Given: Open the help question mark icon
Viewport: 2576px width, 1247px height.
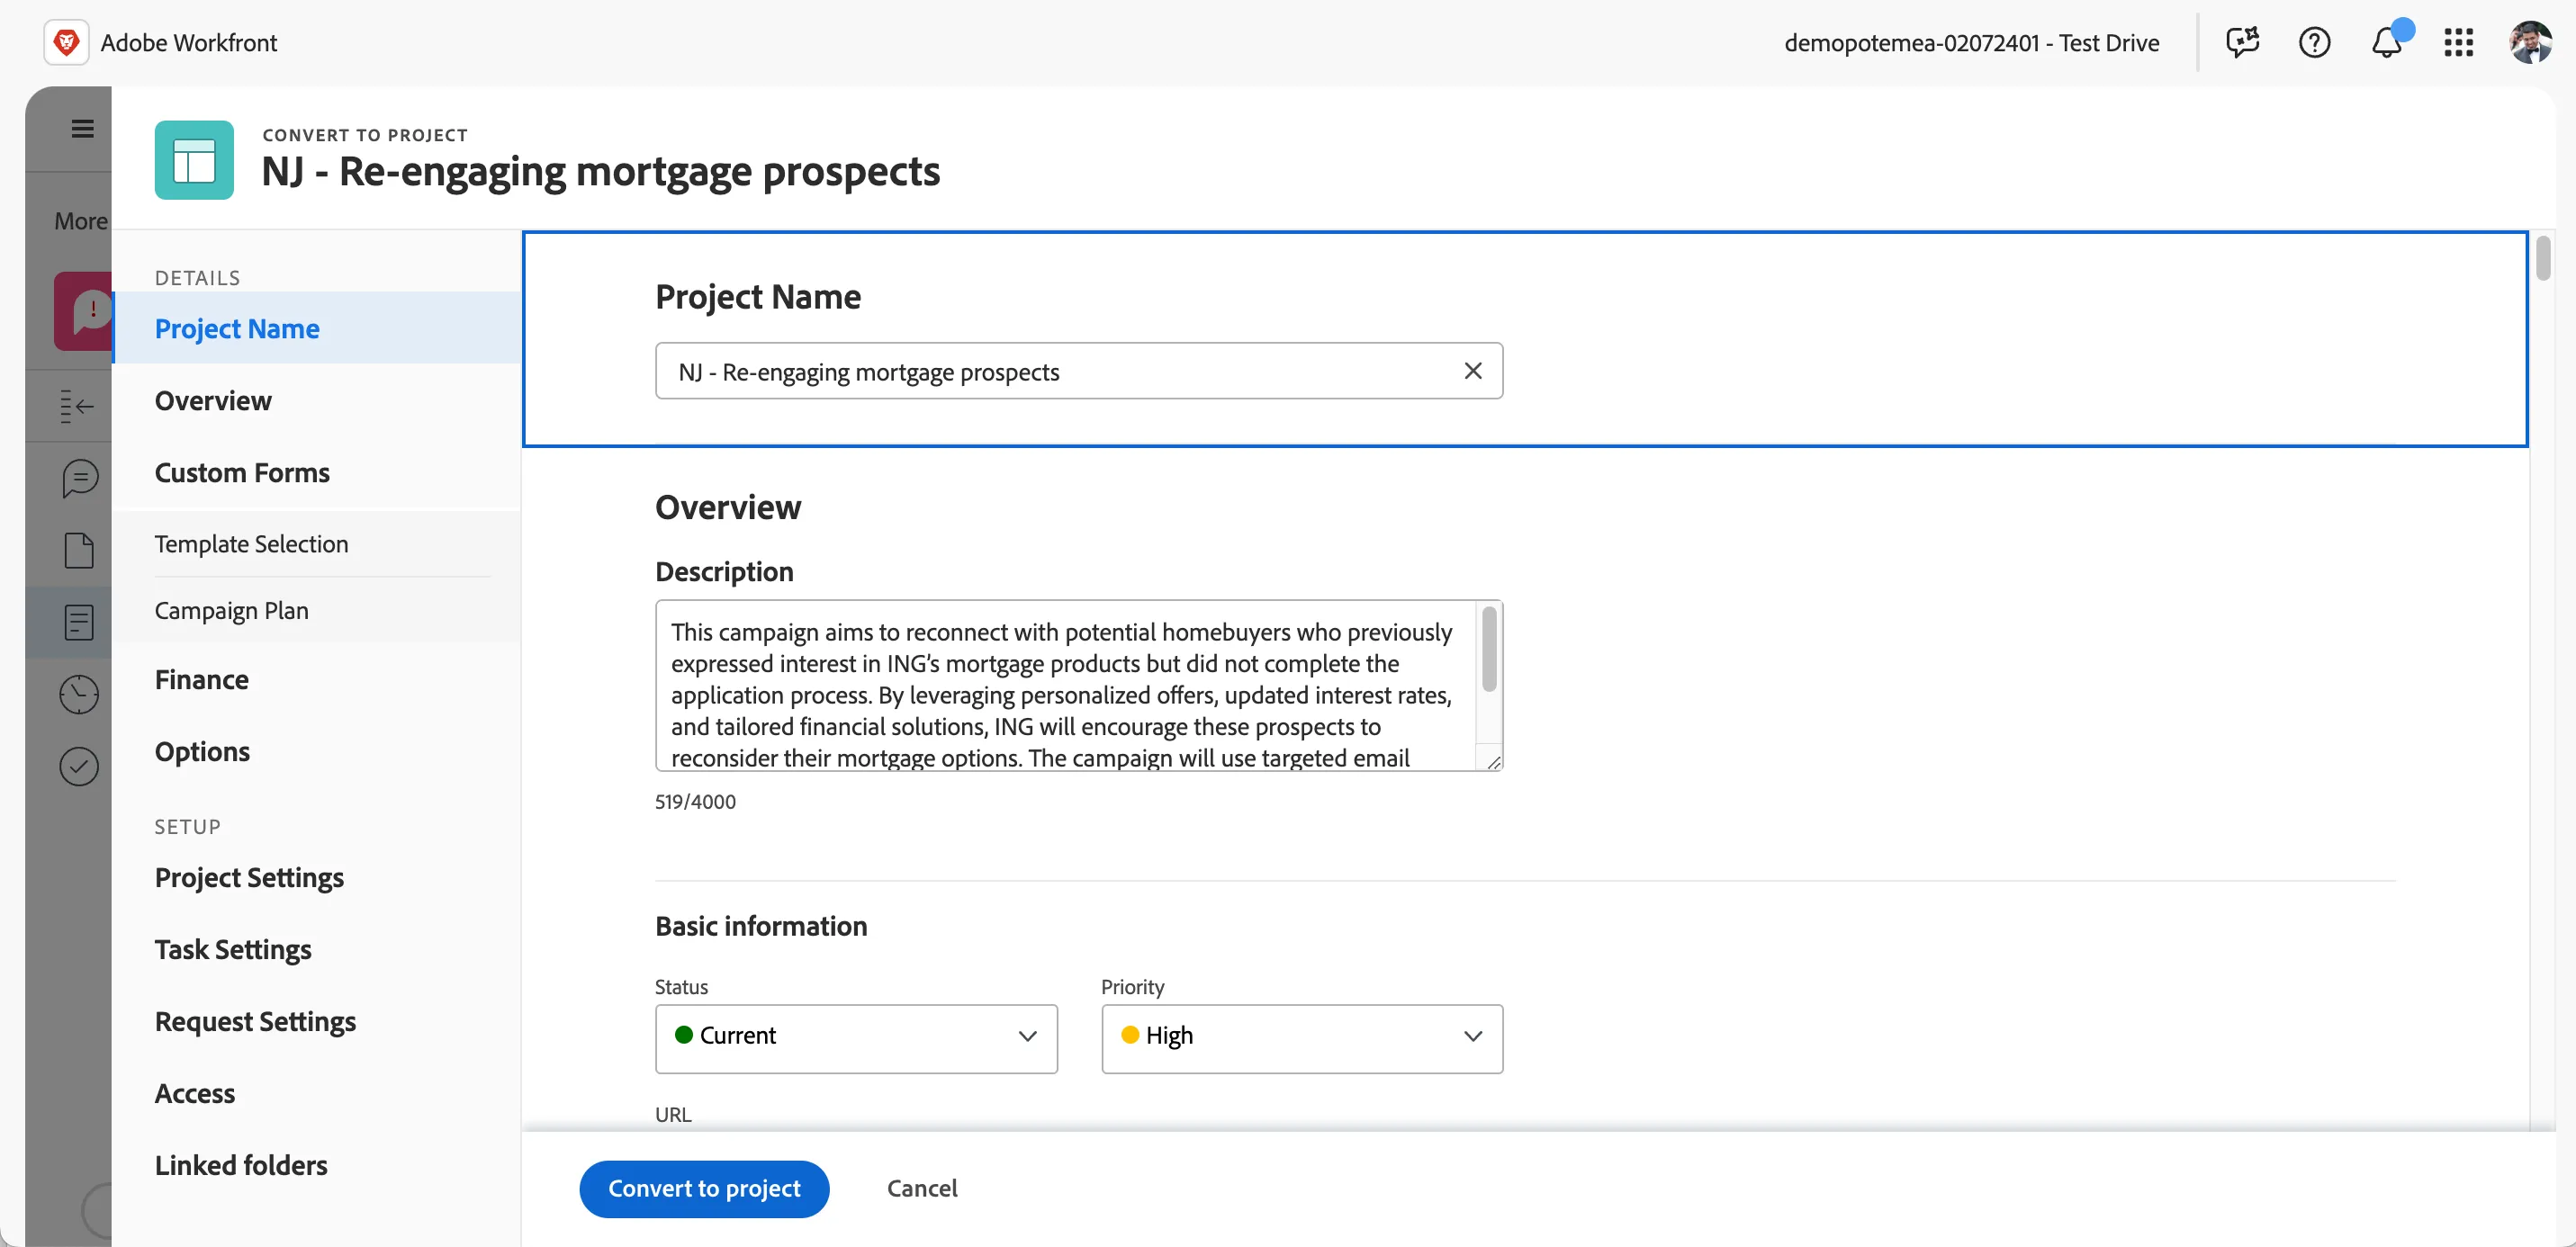Looking at the screenshot, I should 2314,42.
